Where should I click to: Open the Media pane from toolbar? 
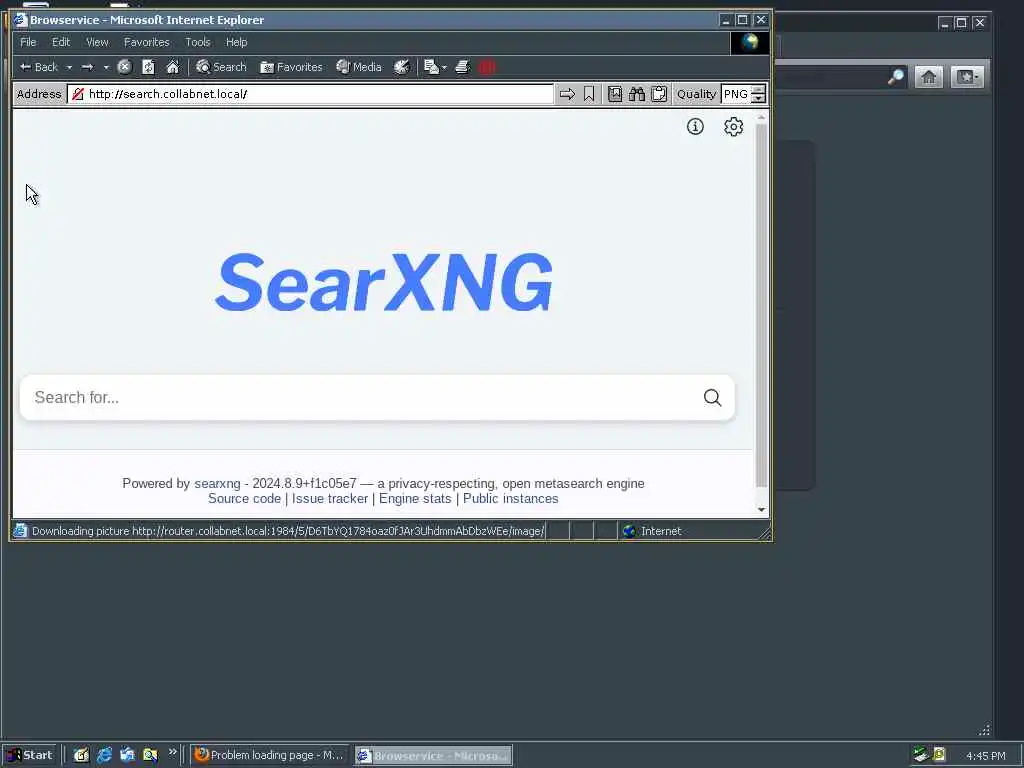tap(359, 67)
